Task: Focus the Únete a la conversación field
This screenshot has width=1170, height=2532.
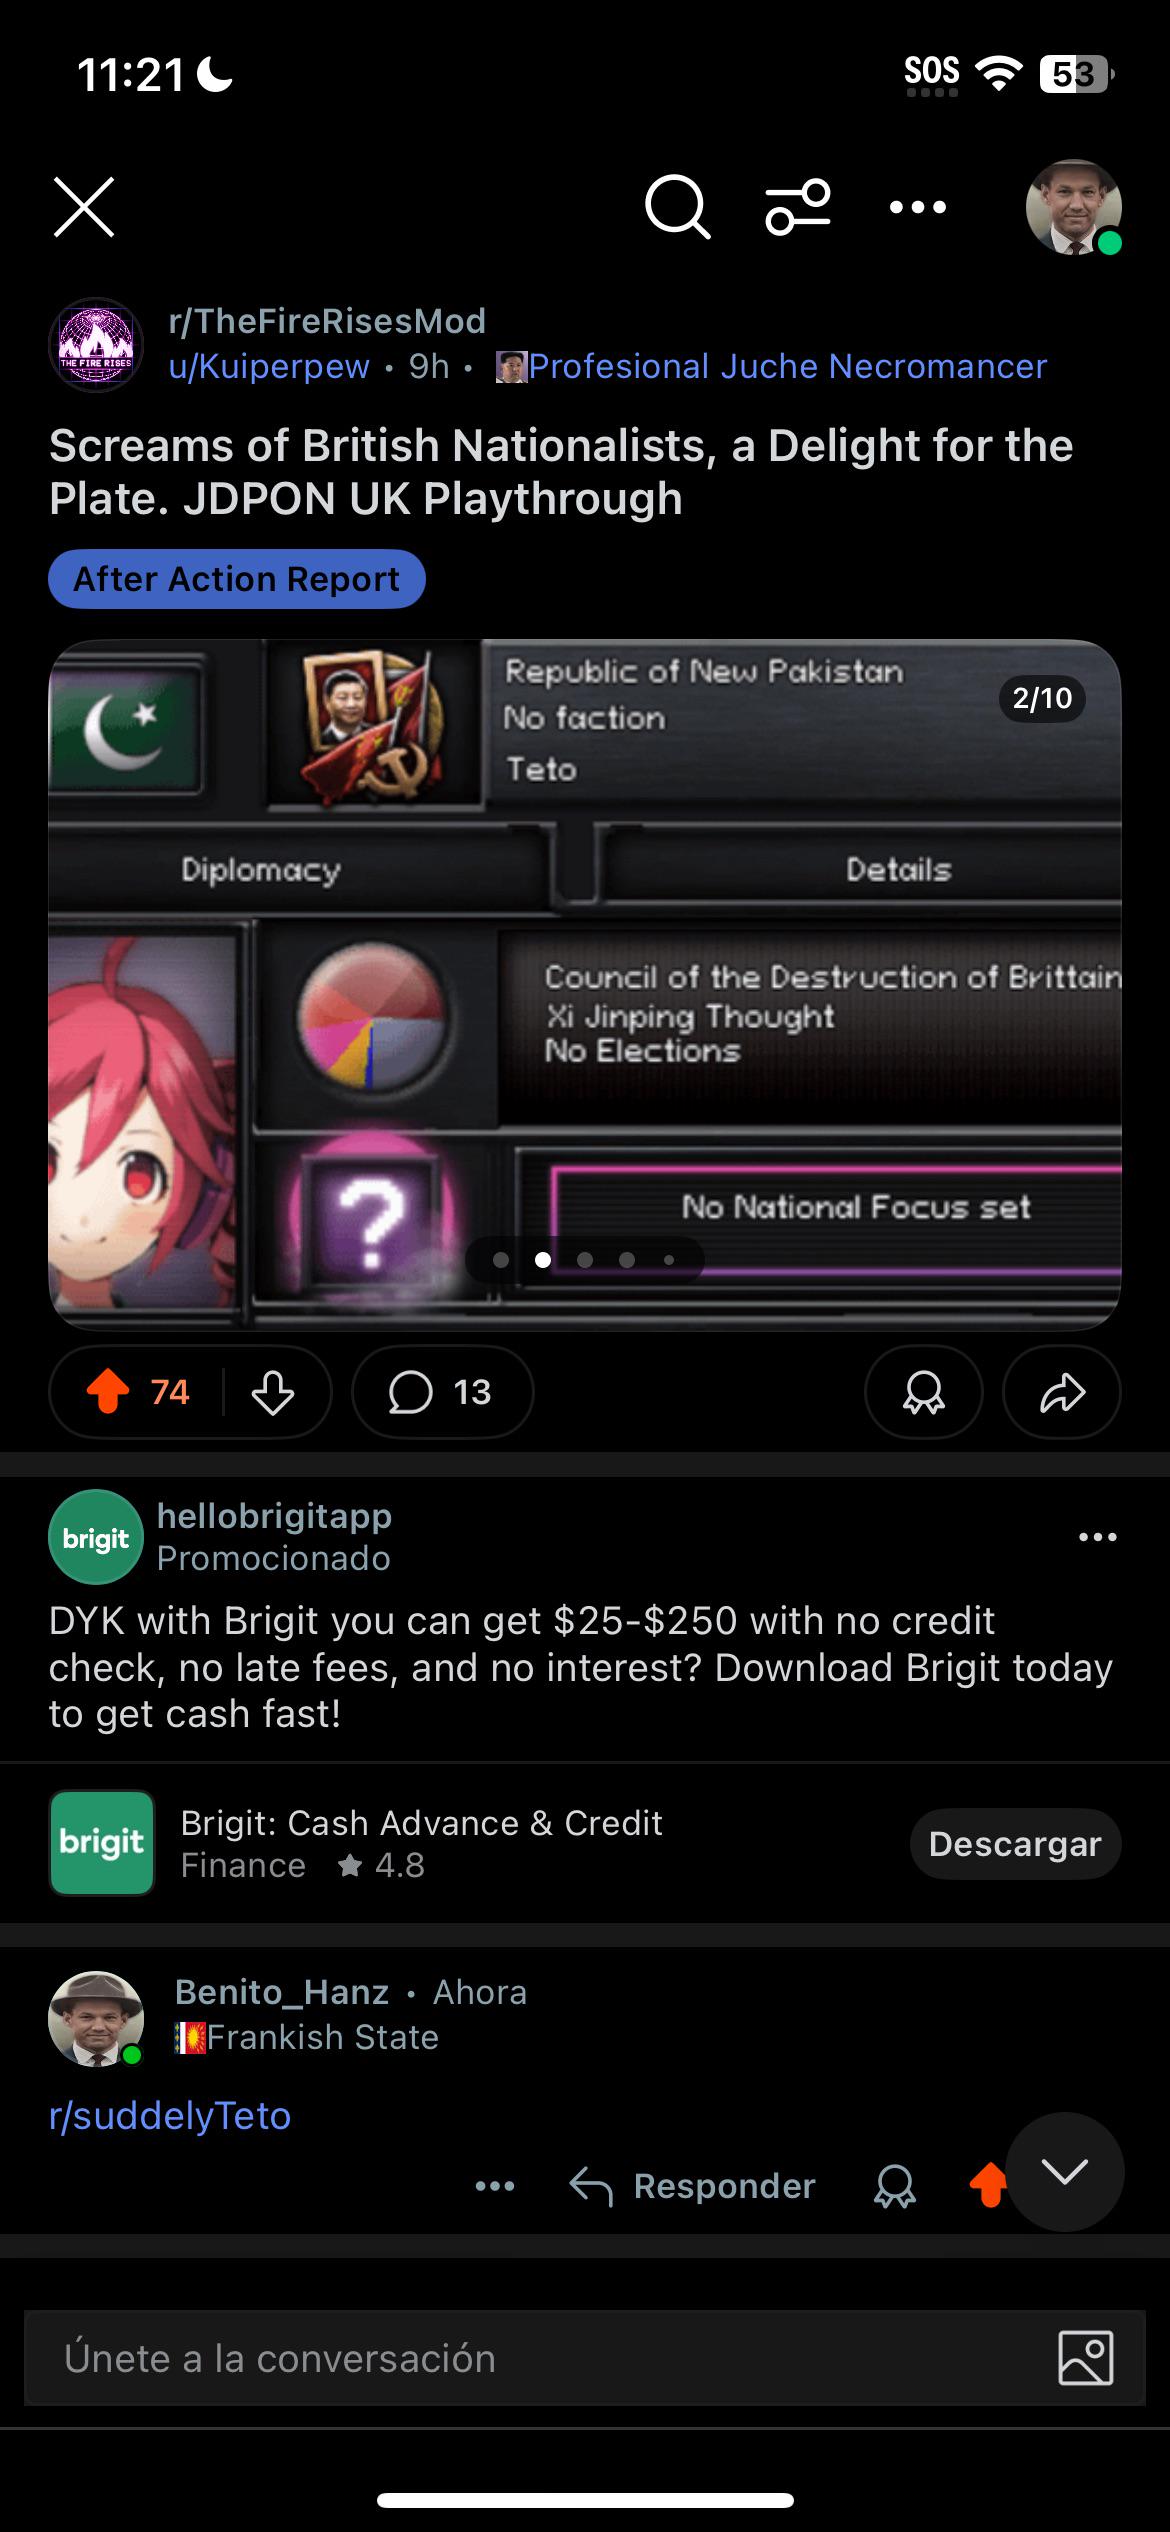Action: point(585,2357)
